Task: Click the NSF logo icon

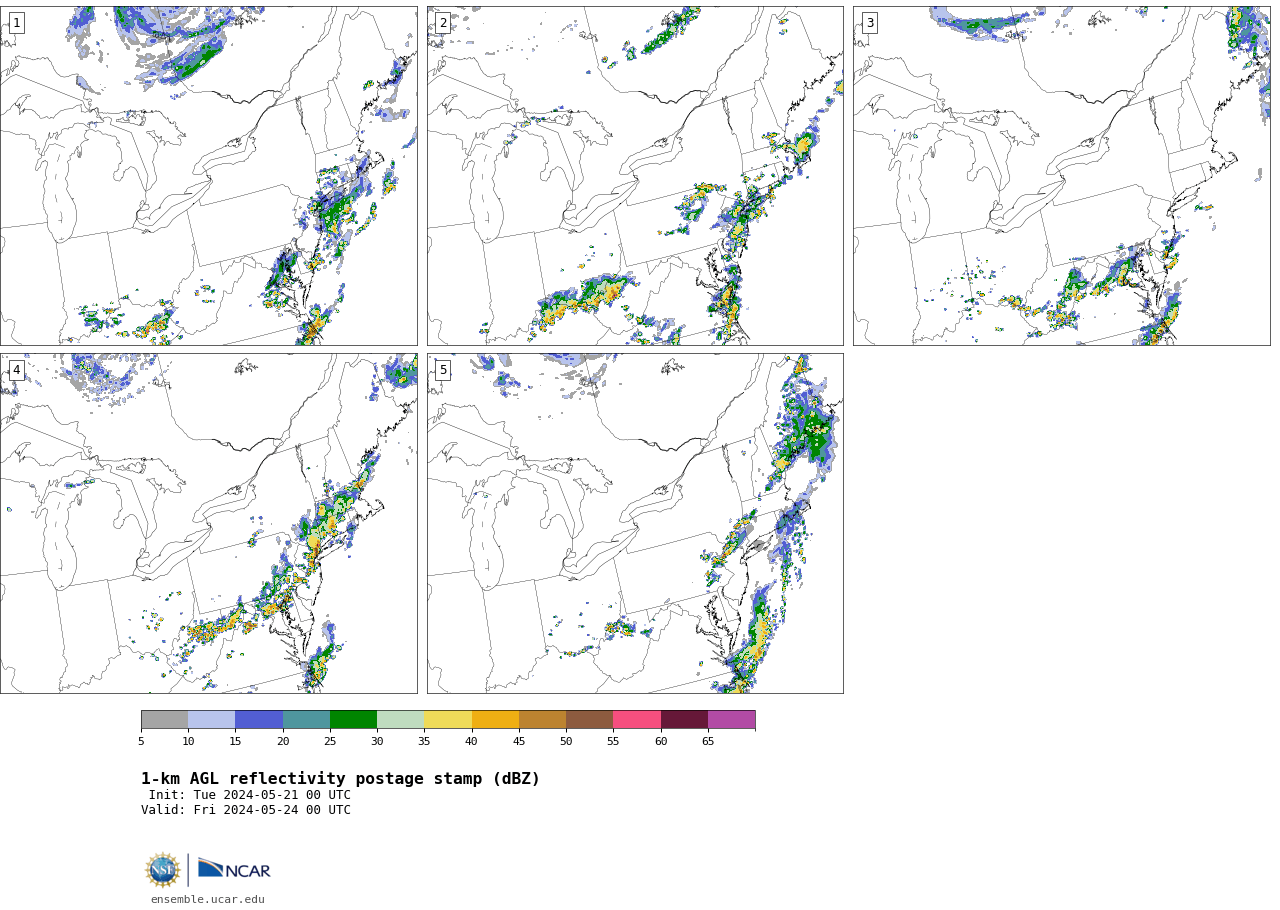Action: click(163, 870)
